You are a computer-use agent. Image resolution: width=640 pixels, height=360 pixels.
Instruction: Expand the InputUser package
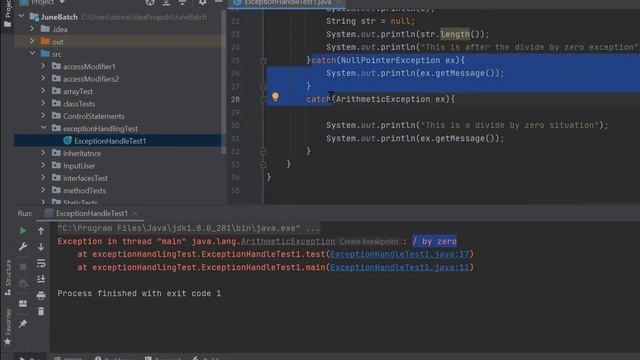[43, 165]
